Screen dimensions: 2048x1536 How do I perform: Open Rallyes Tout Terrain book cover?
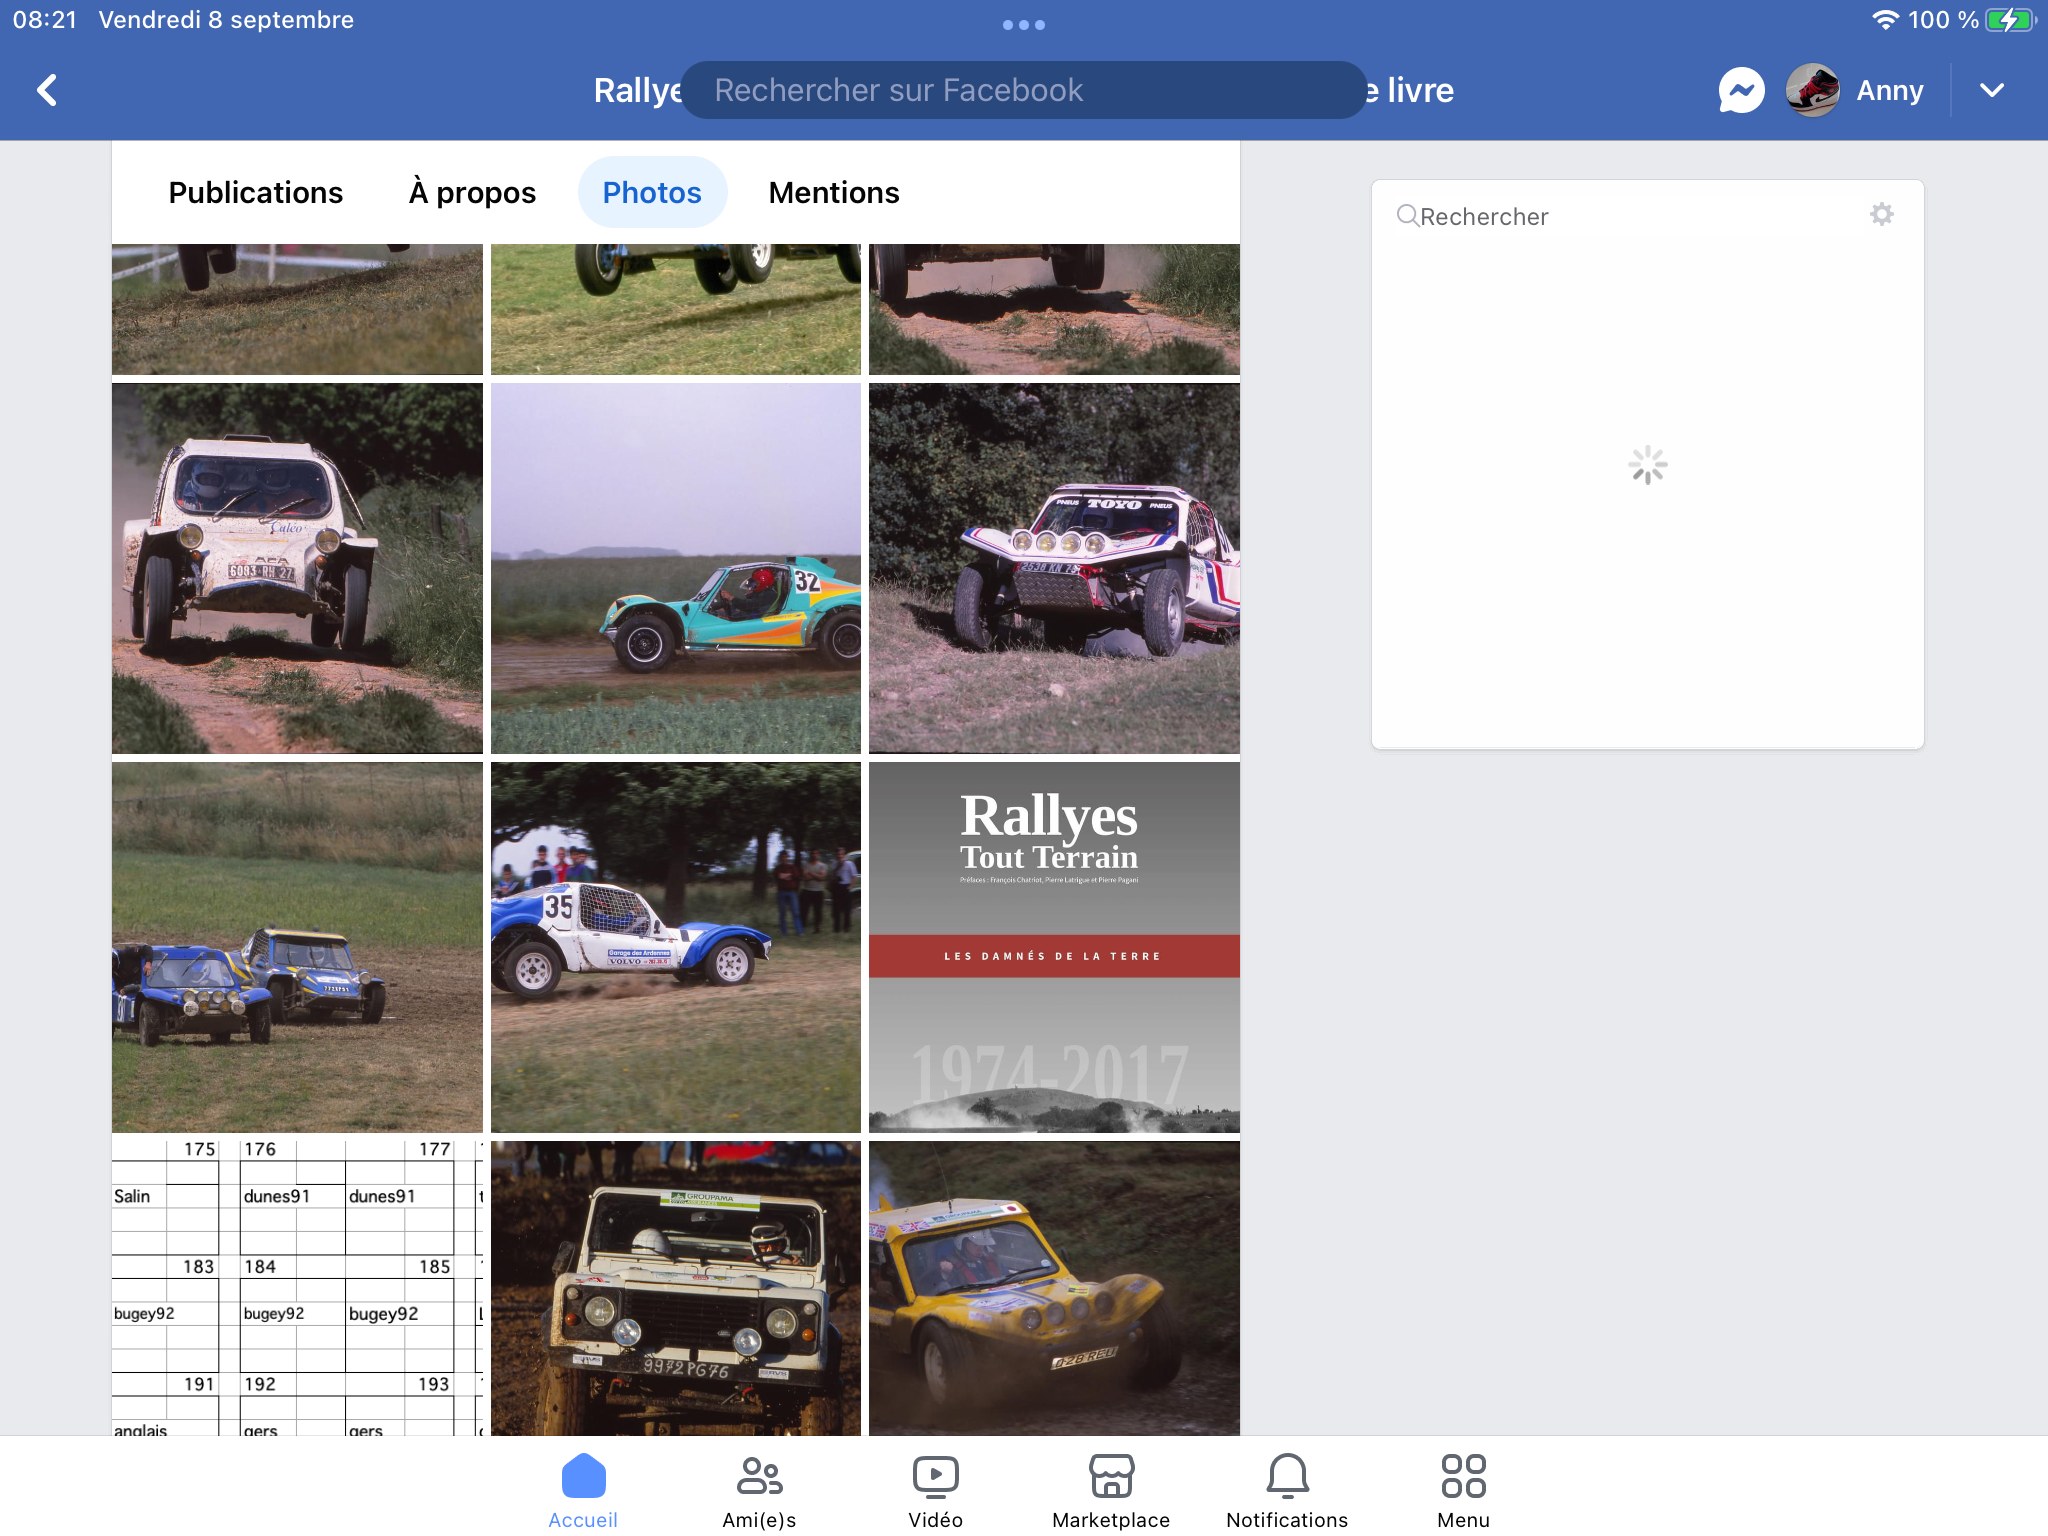point(1054,947)
